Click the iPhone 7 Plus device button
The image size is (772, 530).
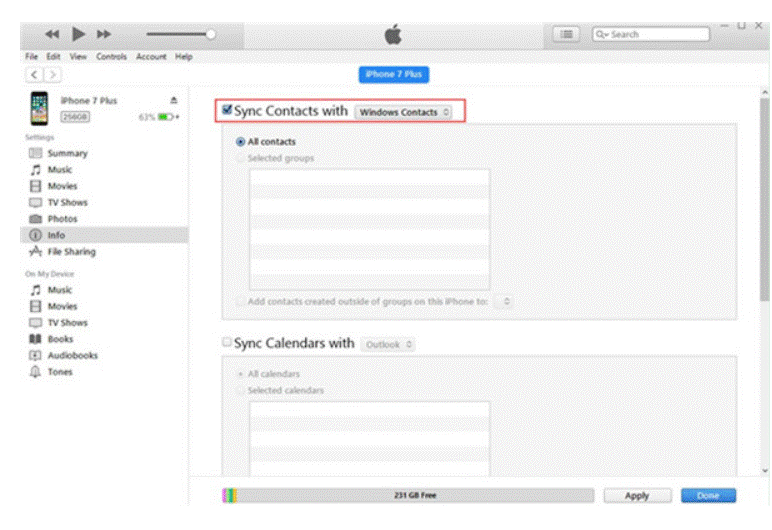coord(393,74)
